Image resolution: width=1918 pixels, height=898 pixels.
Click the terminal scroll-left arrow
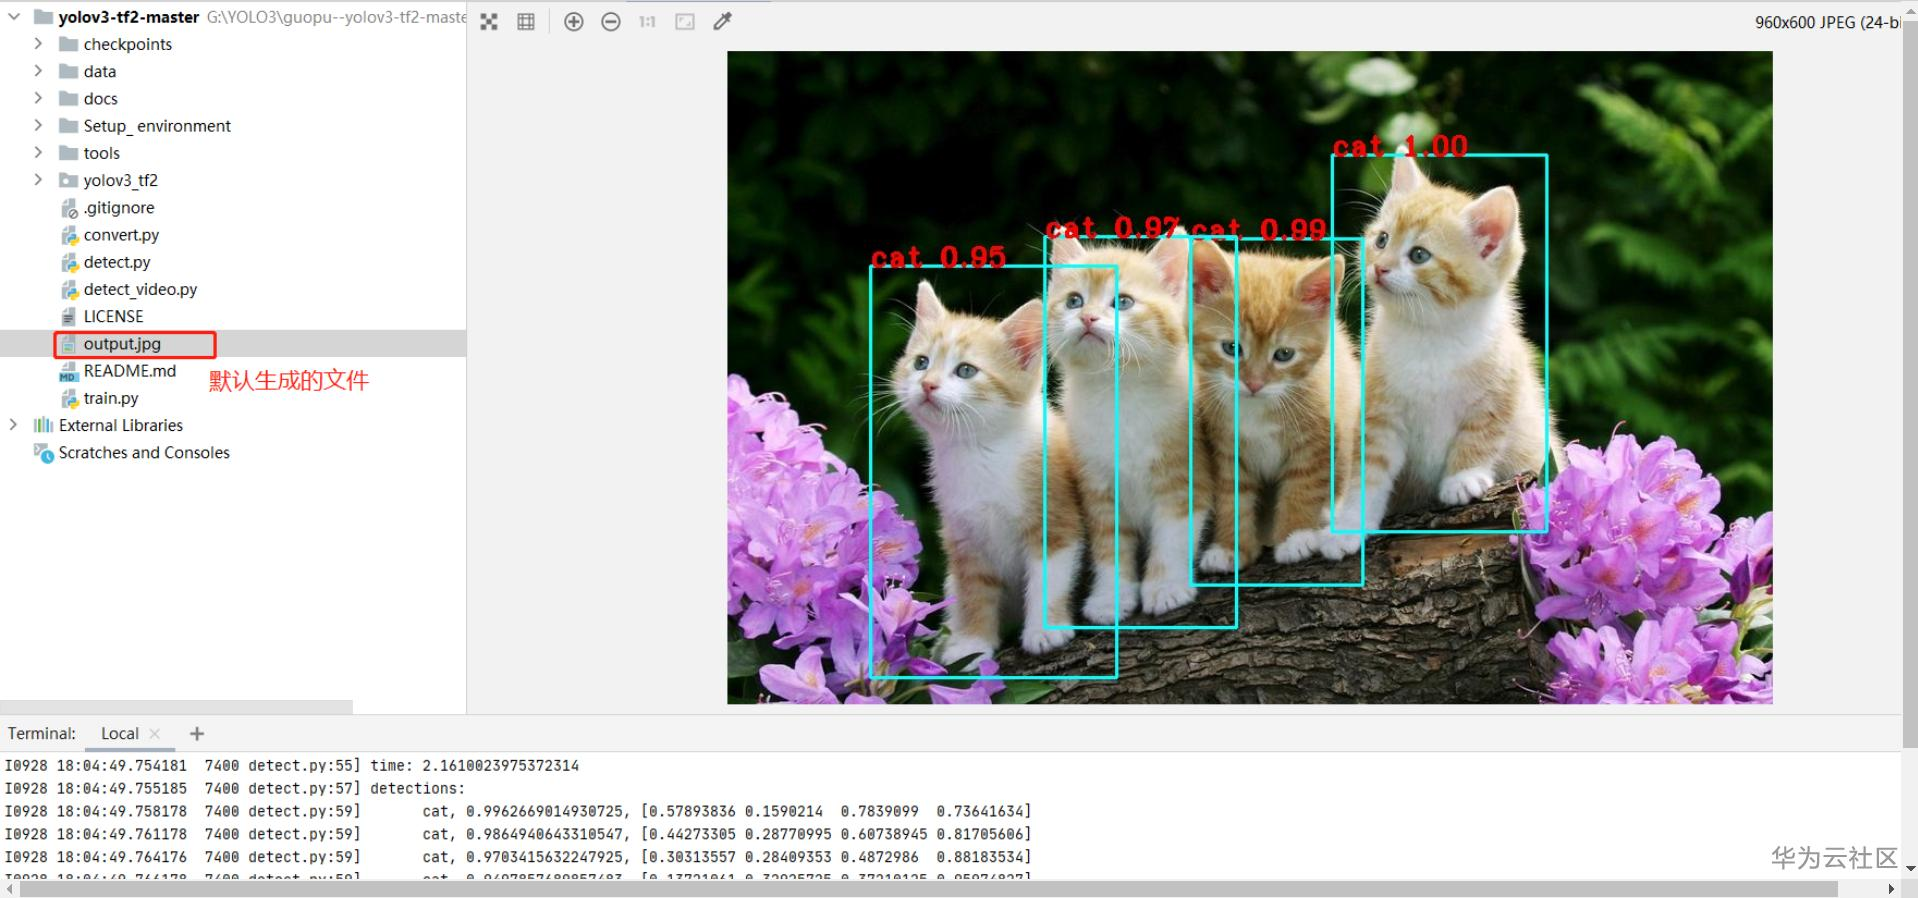[x=8, y=889]
